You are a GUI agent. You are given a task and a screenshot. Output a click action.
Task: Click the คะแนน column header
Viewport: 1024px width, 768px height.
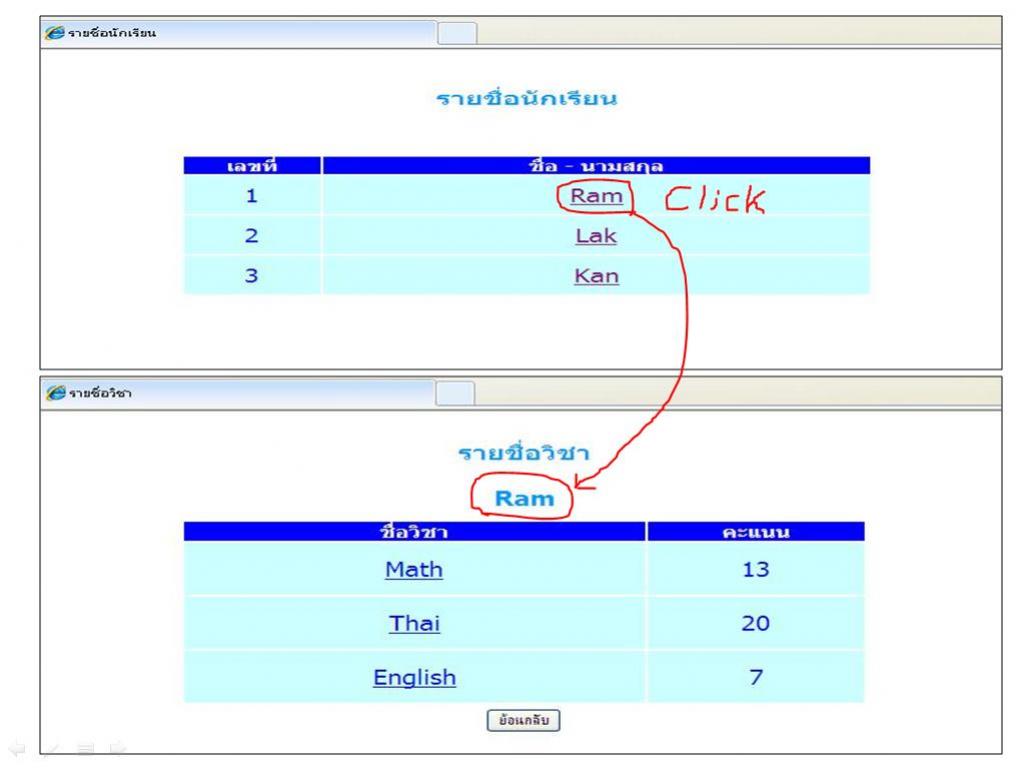tap(756, 532)
